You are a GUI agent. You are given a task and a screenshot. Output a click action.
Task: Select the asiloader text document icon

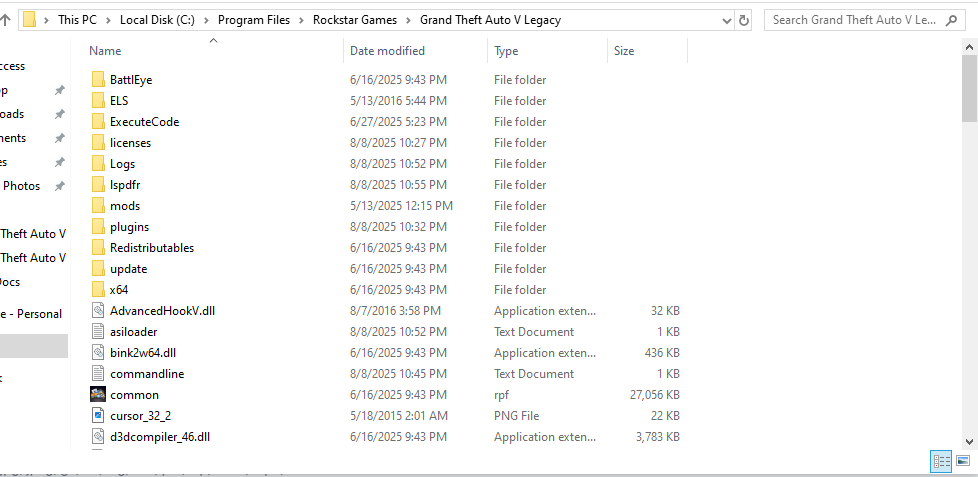[98, 332]
